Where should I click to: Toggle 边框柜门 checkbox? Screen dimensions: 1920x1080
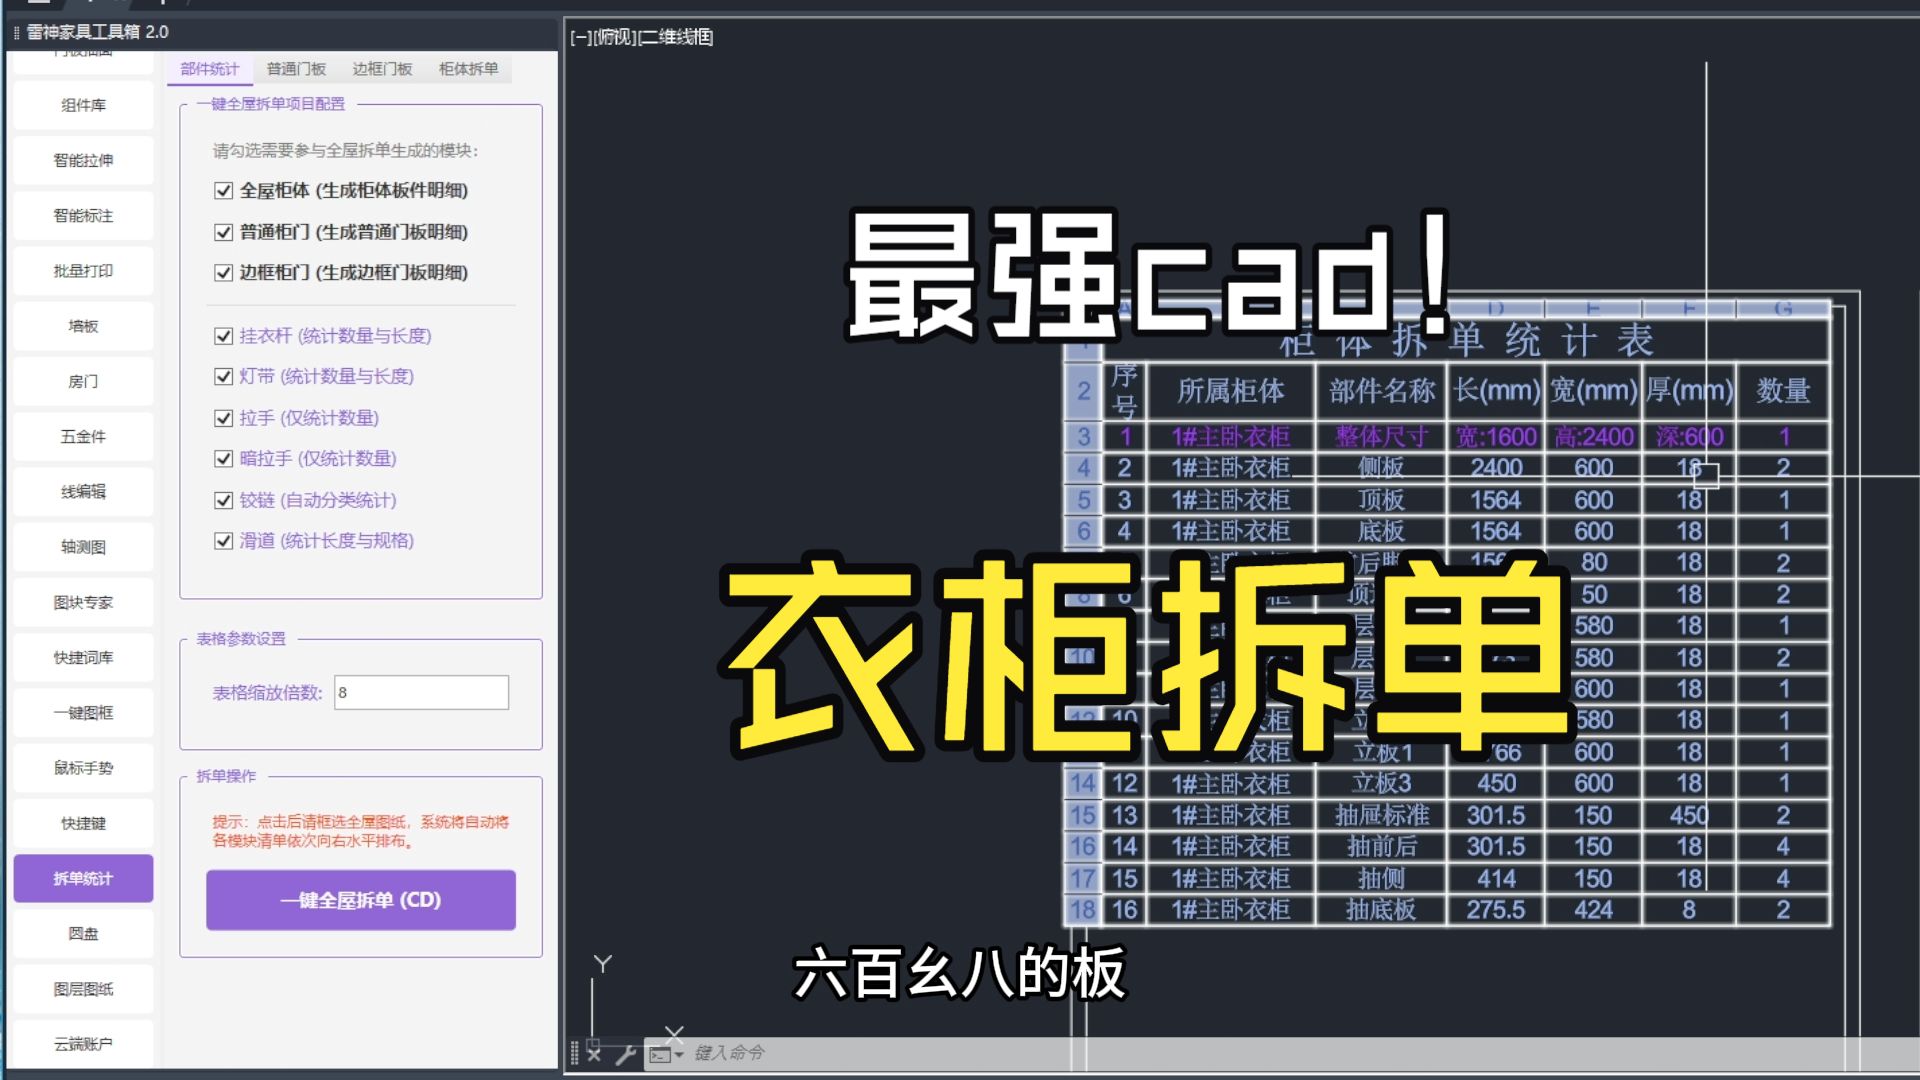point(224,273)
